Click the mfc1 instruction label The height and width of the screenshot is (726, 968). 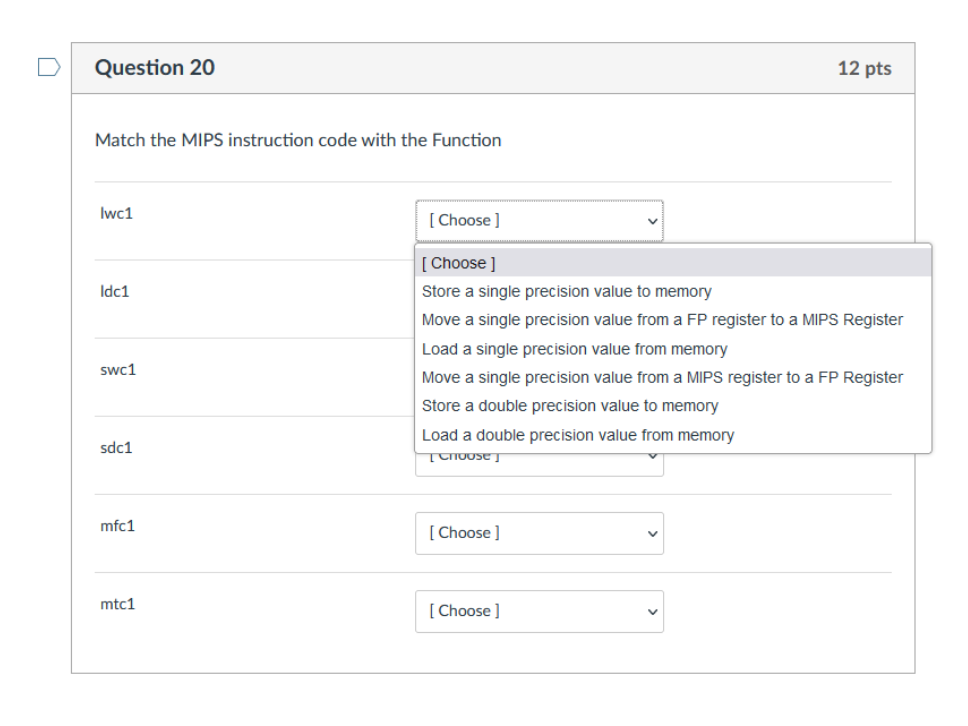coord(117,526)
